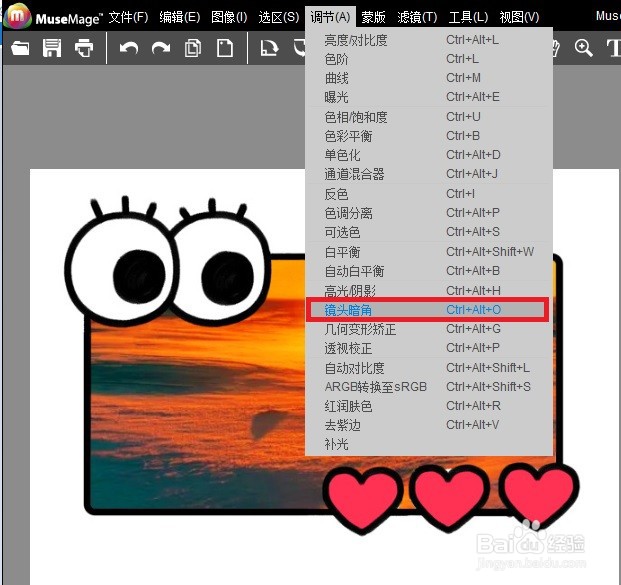The image size is (621, 585).
Task: Click the Open folder toolbar icon
Action: coord(20,48)
